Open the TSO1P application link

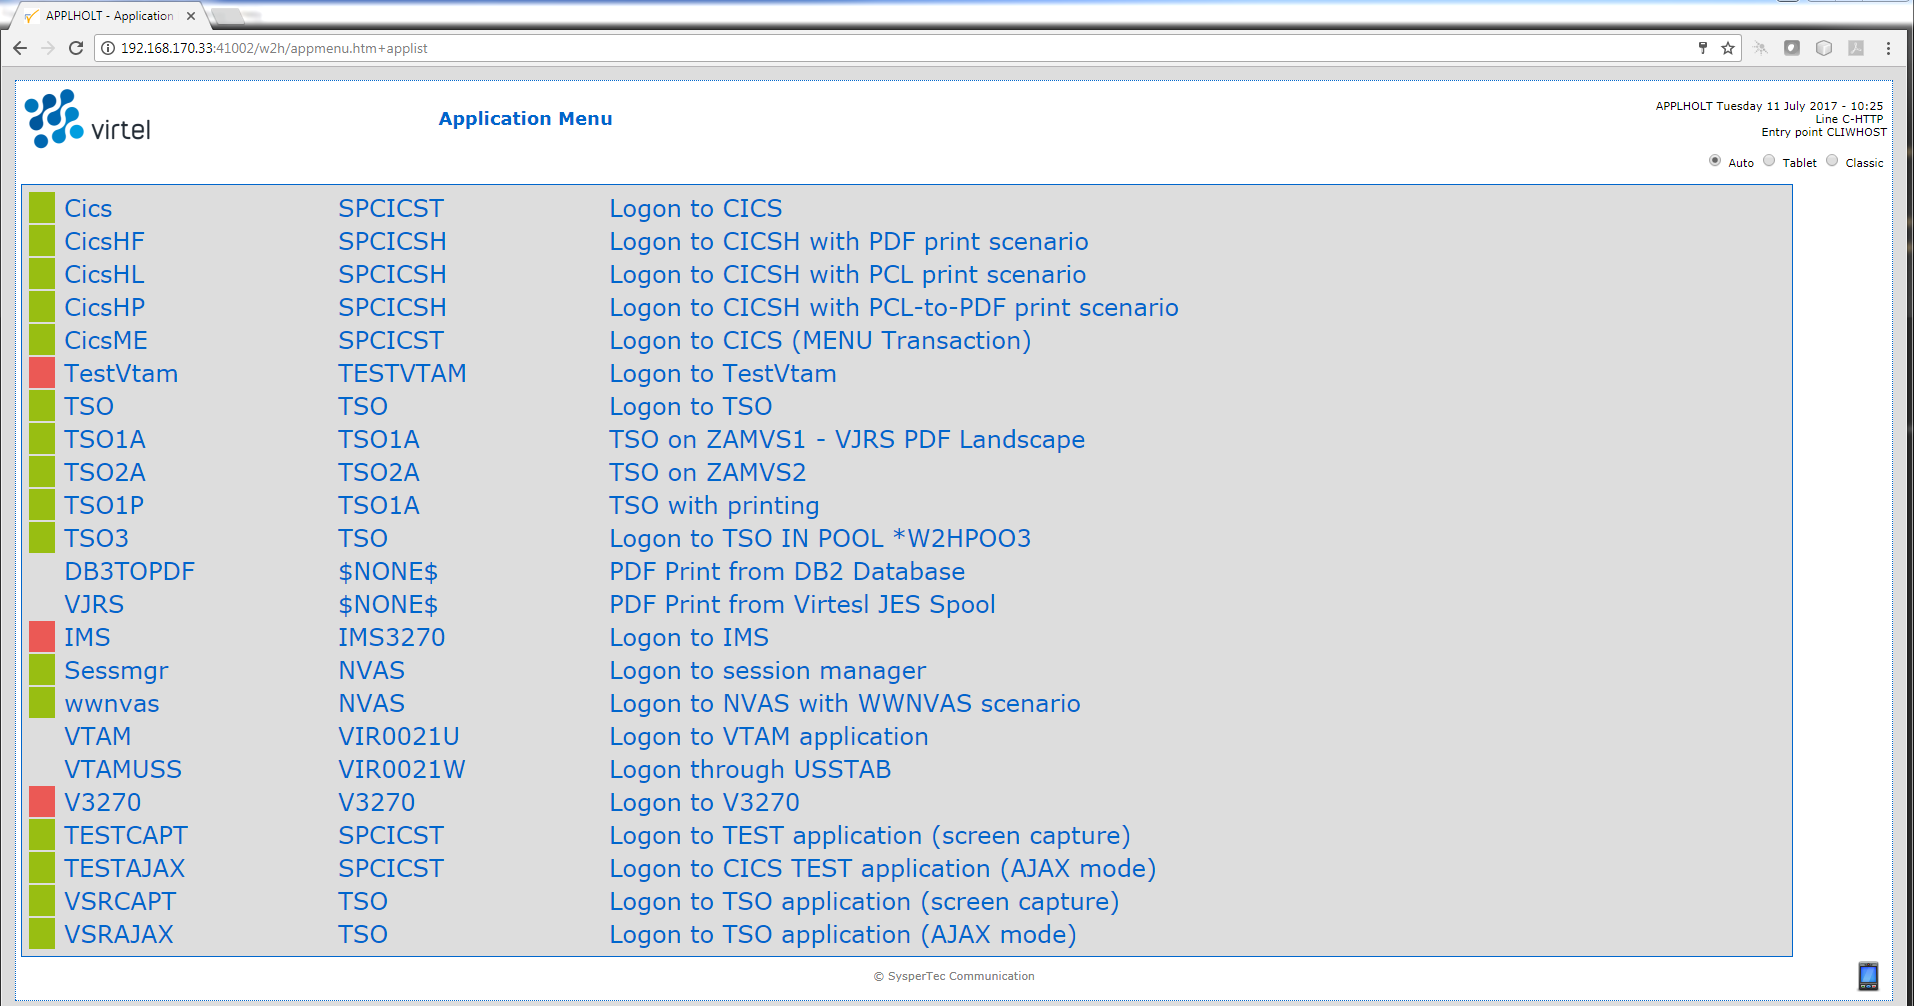click(104, 505)
